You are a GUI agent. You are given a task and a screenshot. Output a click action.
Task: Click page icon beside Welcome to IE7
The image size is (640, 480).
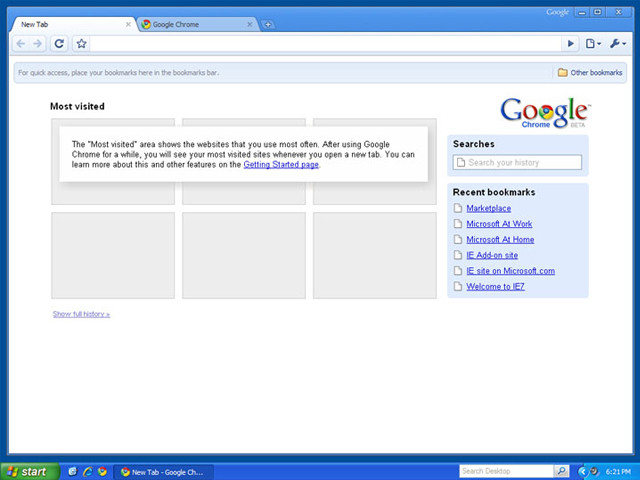(x=458, y=287)
